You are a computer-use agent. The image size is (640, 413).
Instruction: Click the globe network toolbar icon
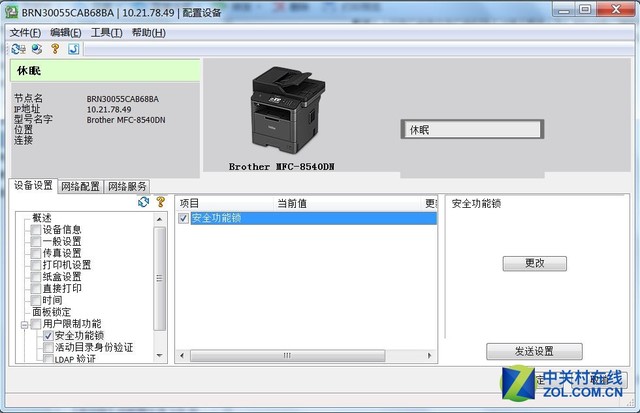coord(37,49)
